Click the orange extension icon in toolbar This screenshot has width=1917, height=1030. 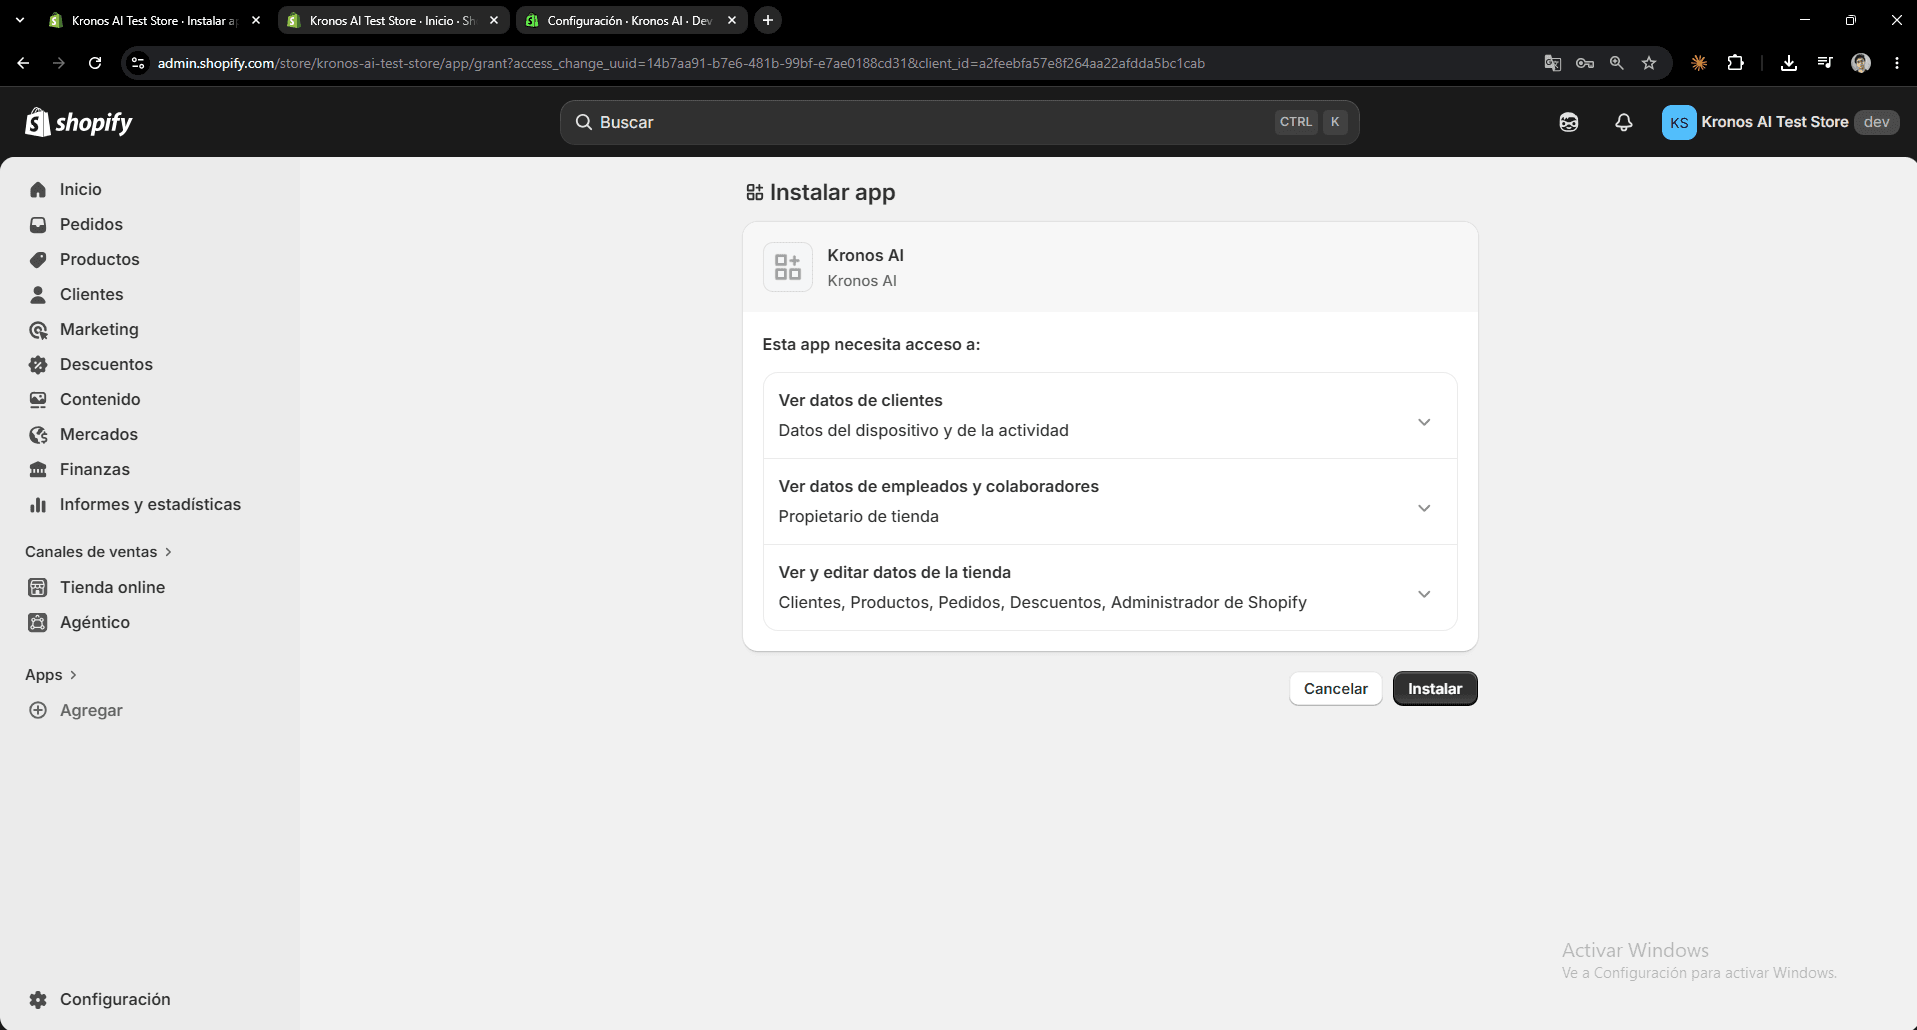[1699, 63]
